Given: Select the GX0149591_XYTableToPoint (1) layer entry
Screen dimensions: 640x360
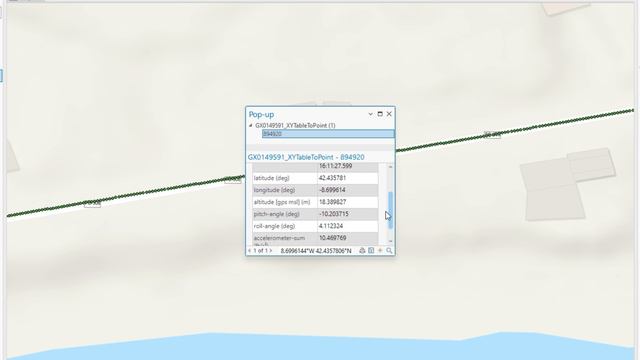Looking at the screenshot, I should pos(295,125).
